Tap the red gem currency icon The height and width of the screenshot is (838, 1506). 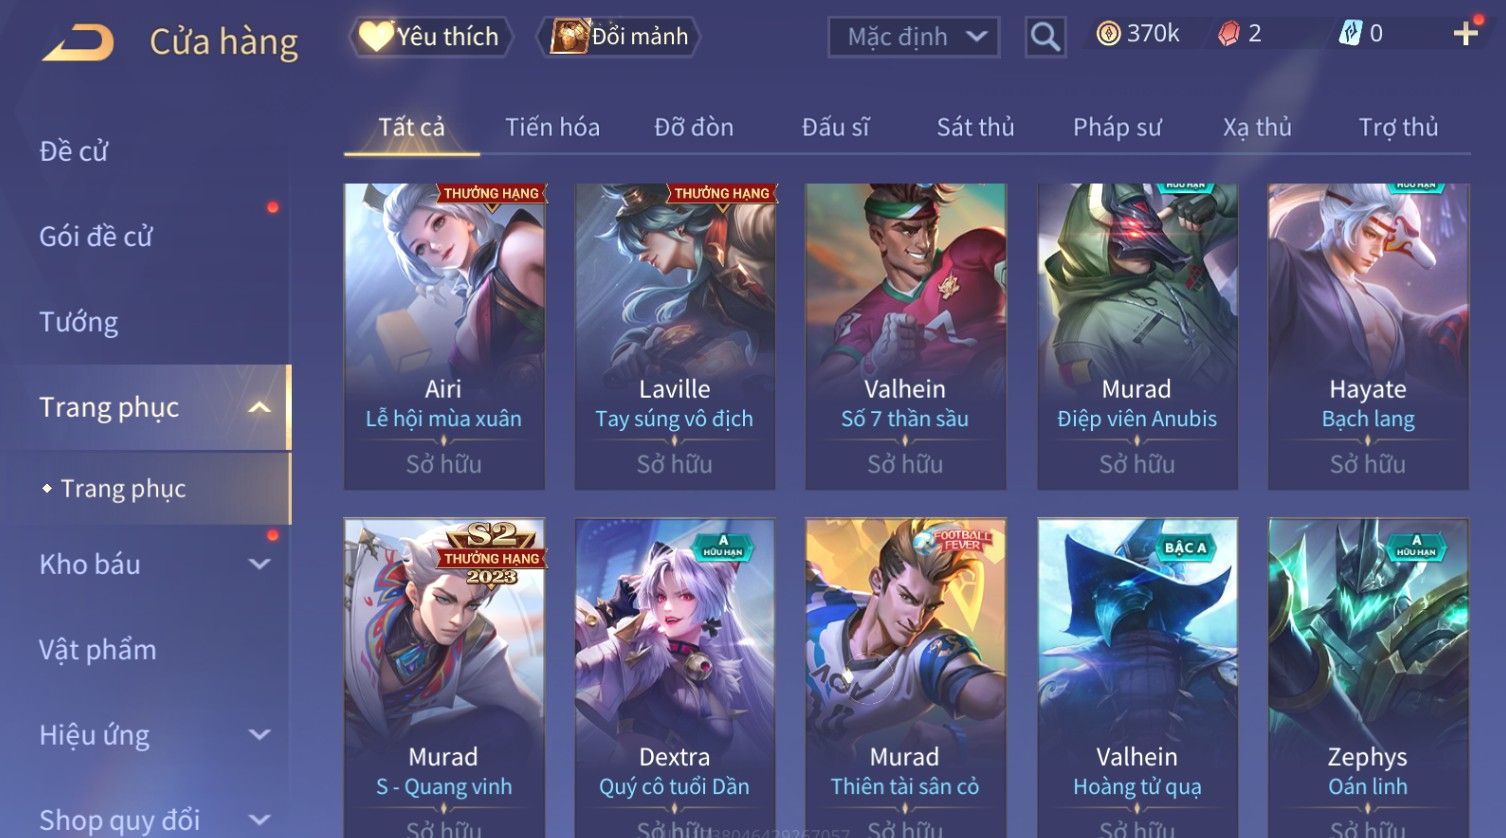pyautogui.click(x=1228, y=34)
